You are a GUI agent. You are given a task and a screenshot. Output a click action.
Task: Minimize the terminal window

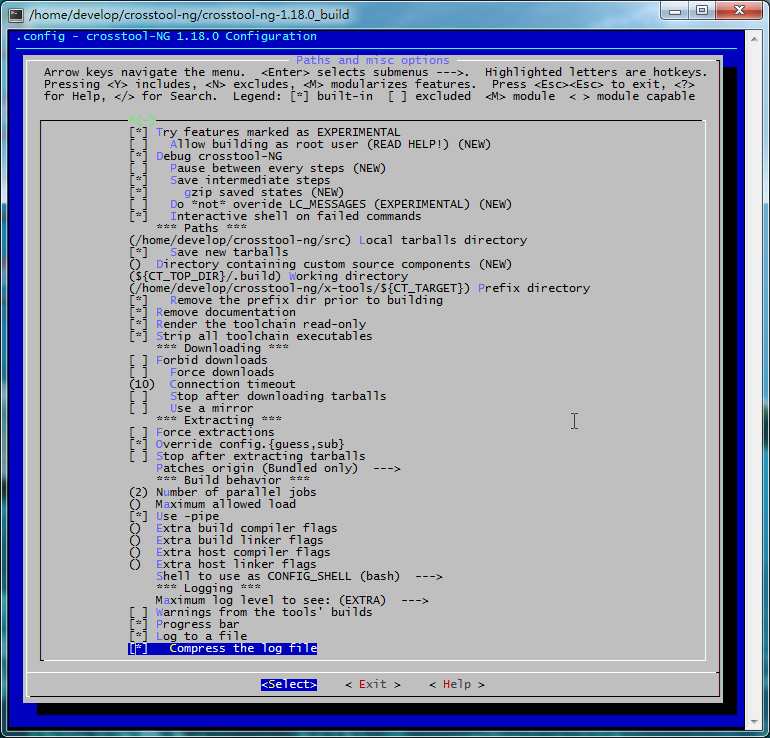(675, 10)
